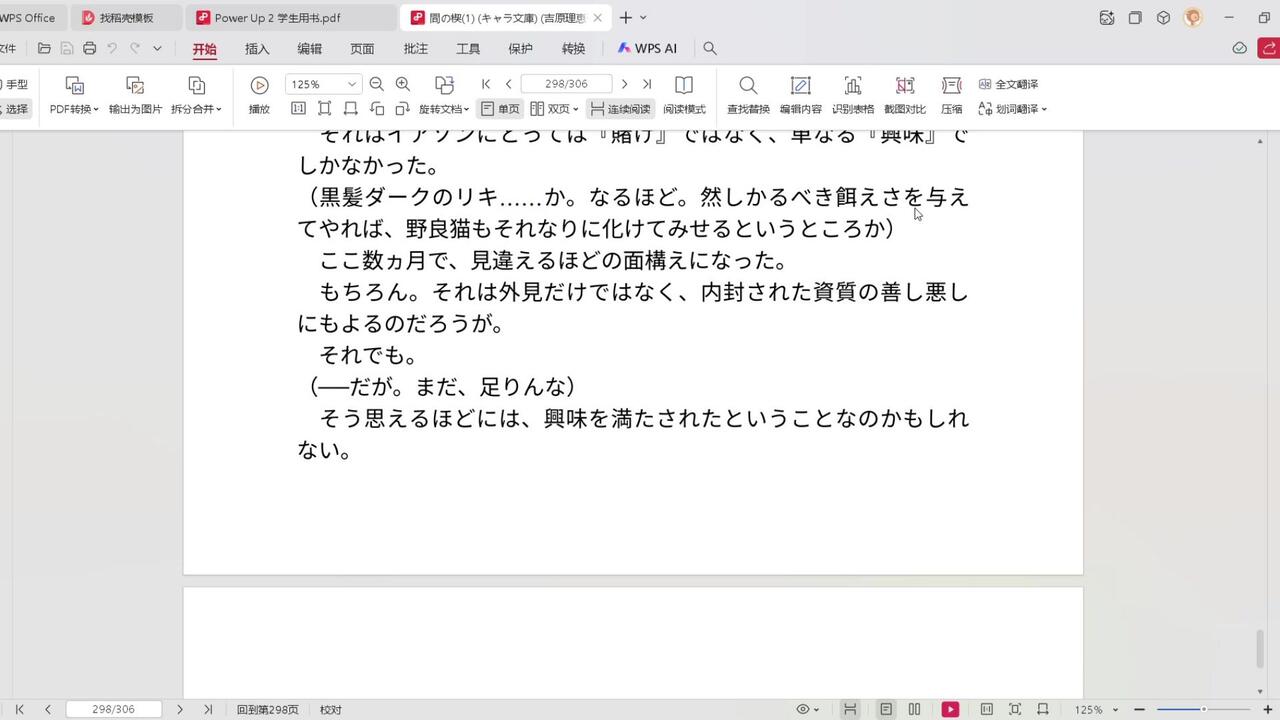Image resolution: width=1280 pixels, height=720 pixels.
Task: Open the new tab dropdown arrow
Action: [x=643, y=18]
